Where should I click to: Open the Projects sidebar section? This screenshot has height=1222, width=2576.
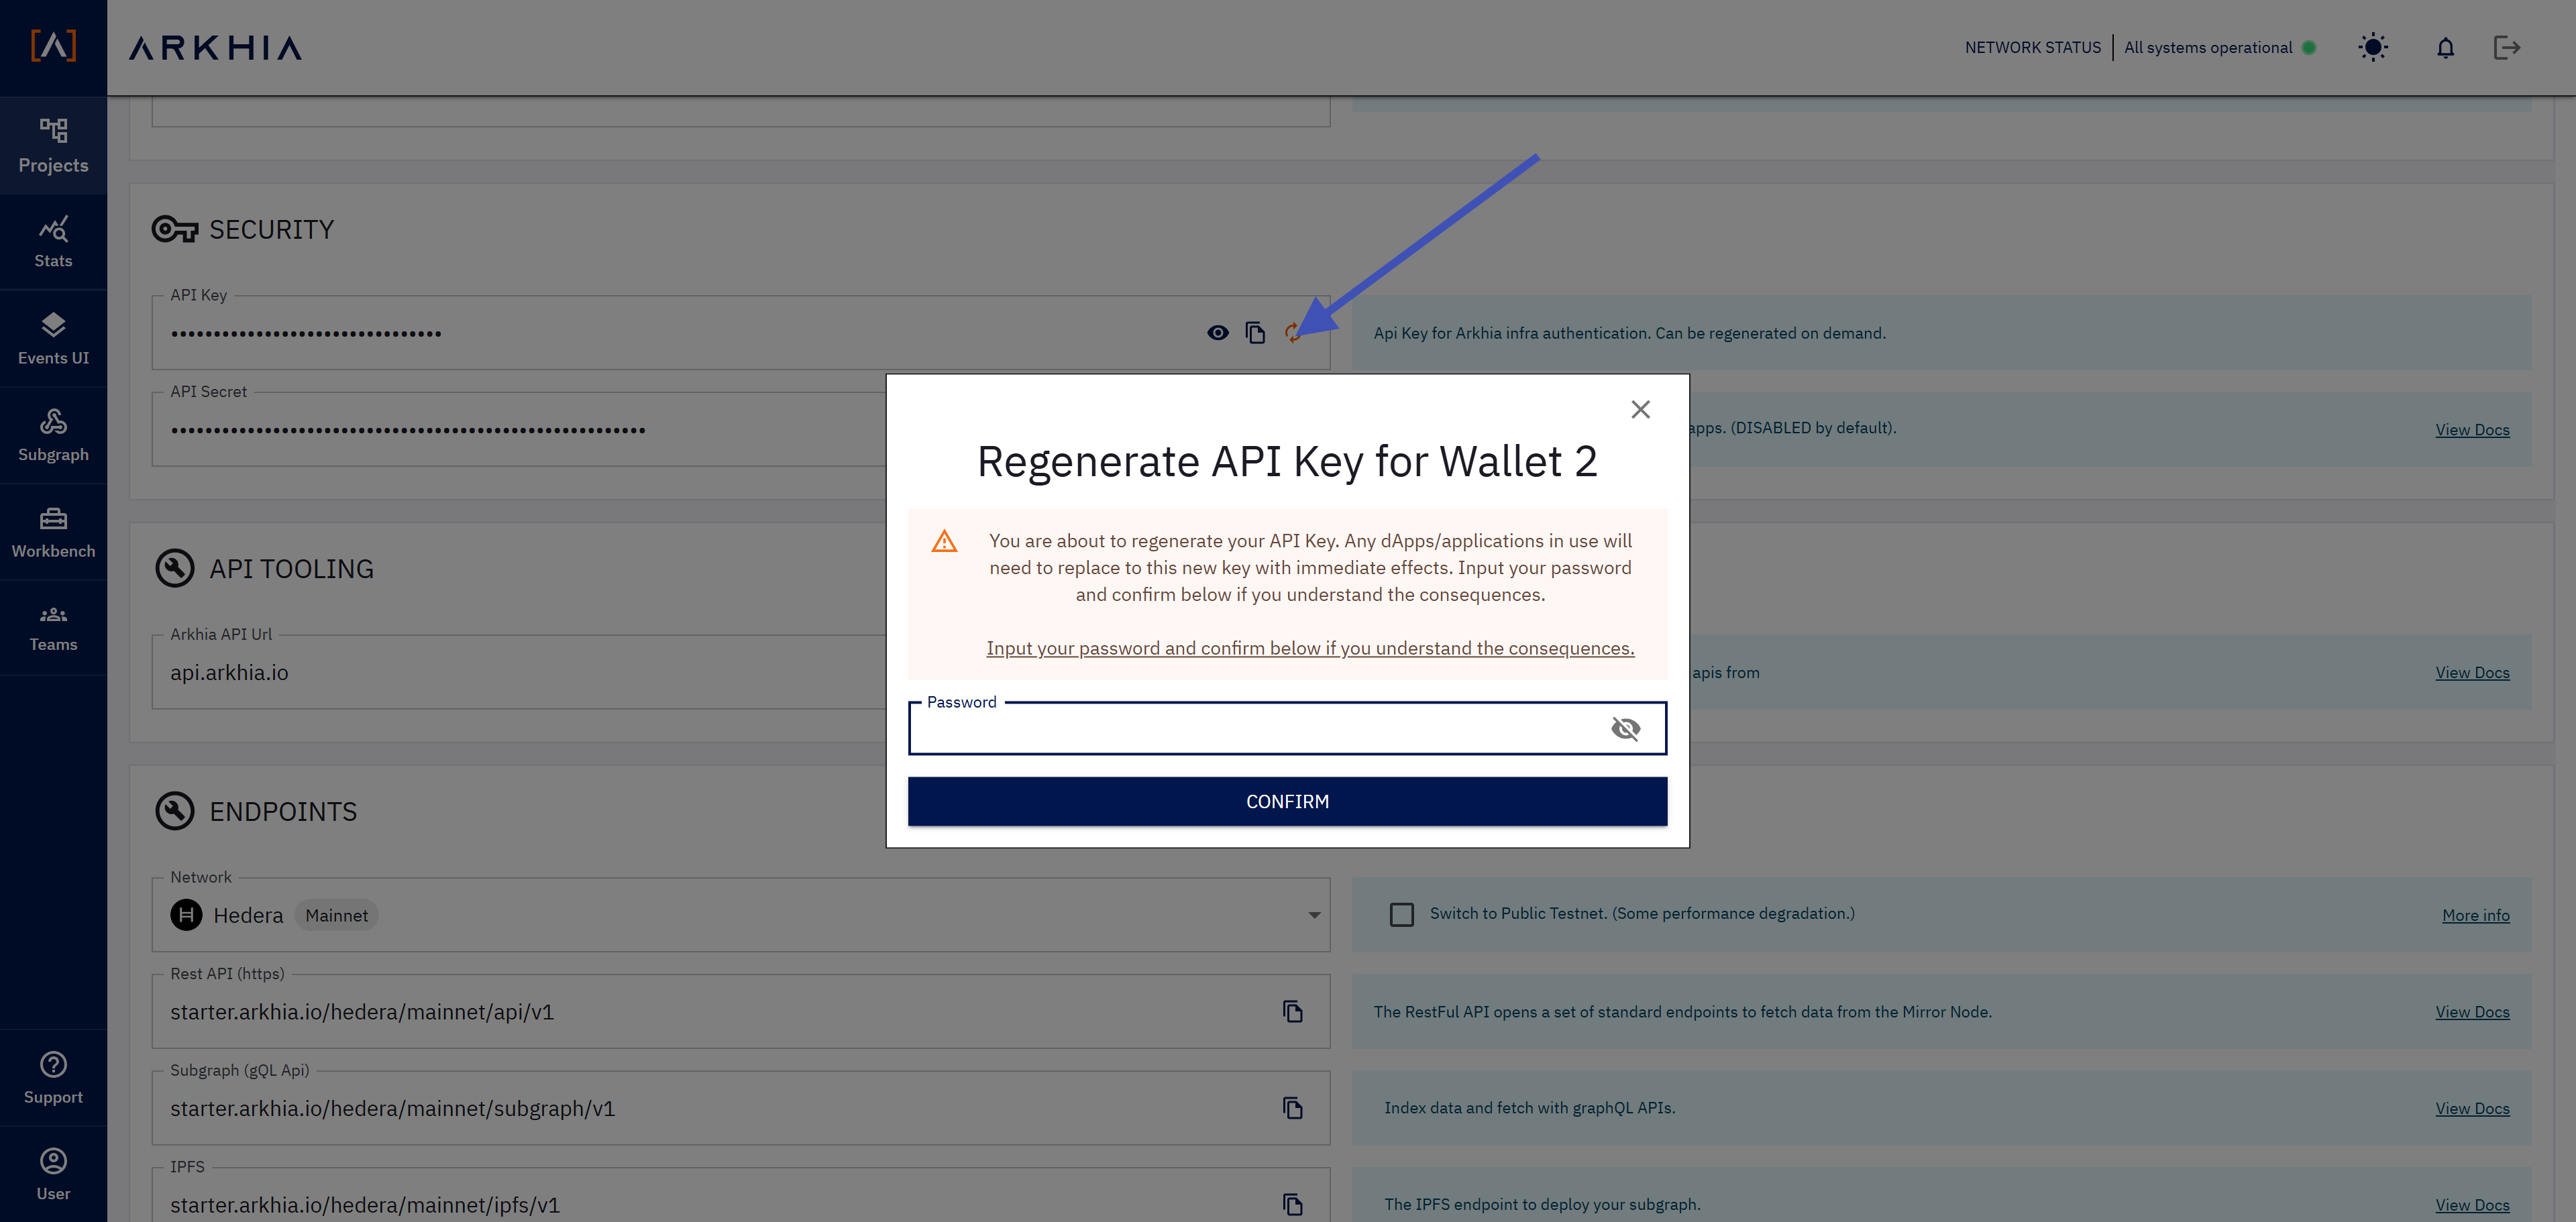click(x=53, y=146)
